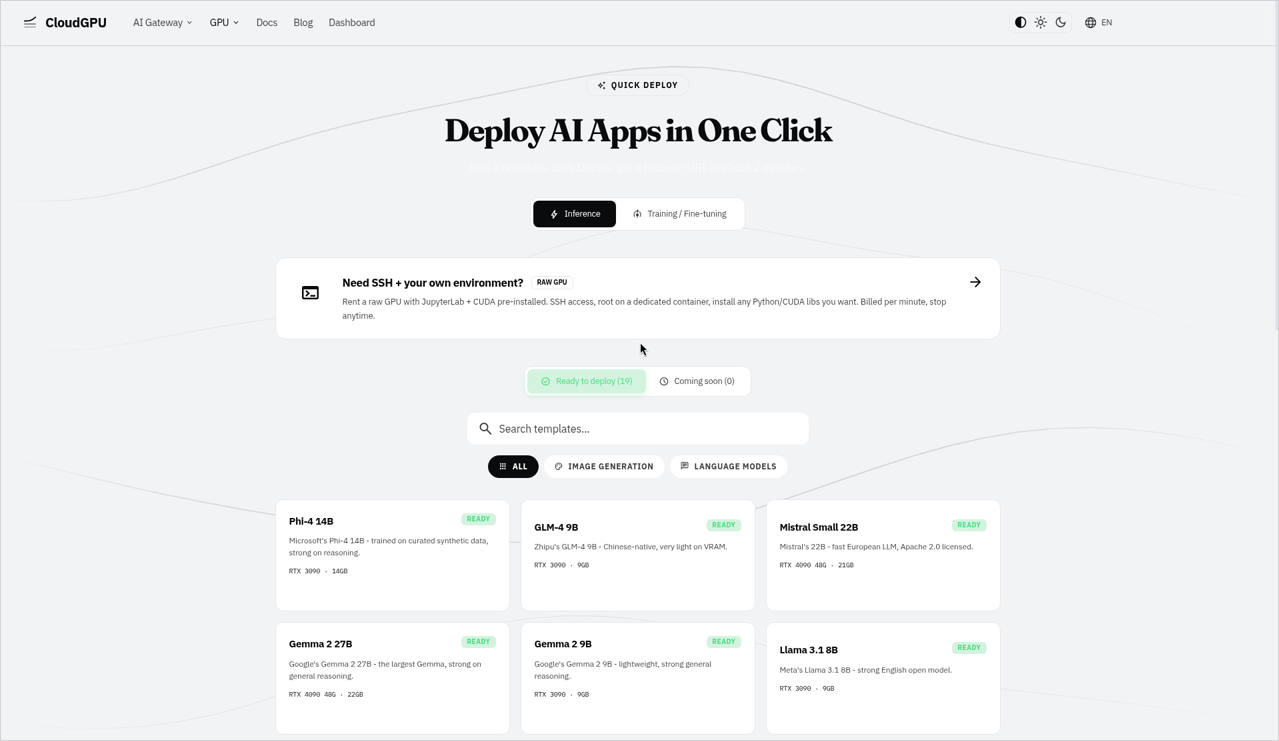The width and height of the screenshot is (1279, 741).
Task: Open the Blog page
Action: 303,22
